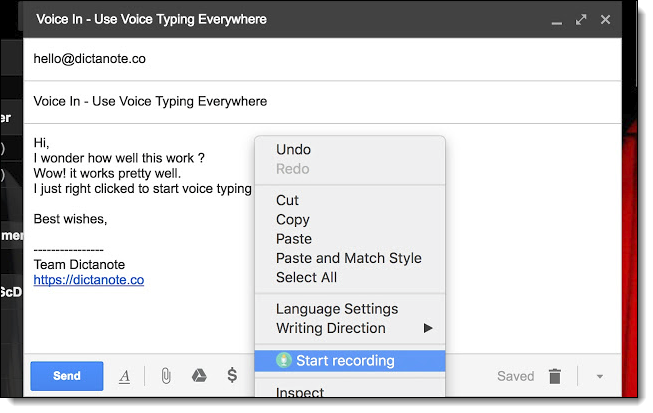The width and height of the screenshot is (653, 413).
Task: Click 'Wow! it works pretty well.' line
Action: (x=107, y=173)
